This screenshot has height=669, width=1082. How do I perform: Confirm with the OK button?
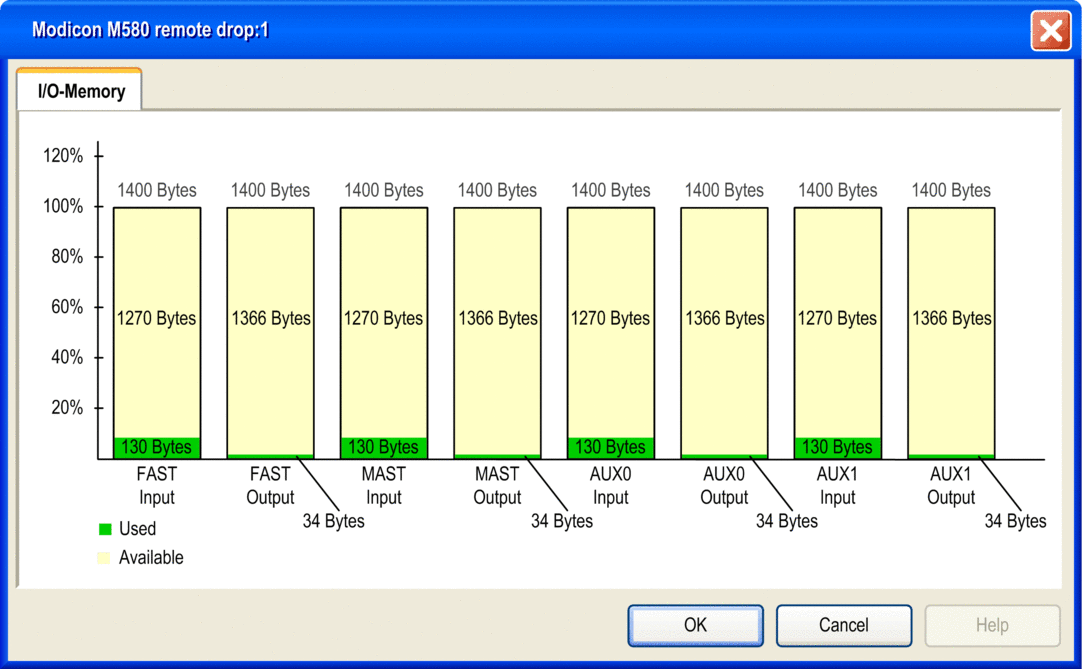pos(696,626)
